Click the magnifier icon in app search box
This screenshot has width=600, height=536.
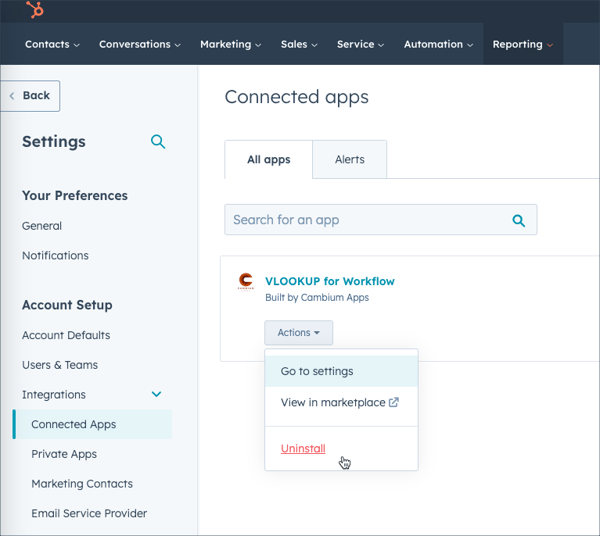pyautogui.click(x=518, y=220)
